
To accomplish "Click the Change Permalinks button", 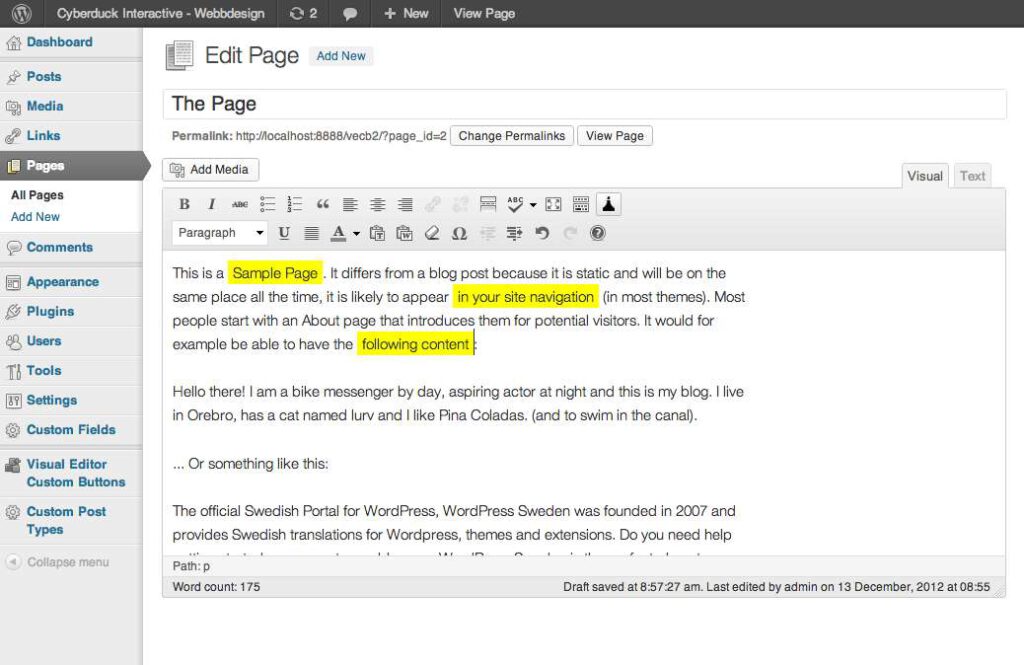I will coord(511,136).
